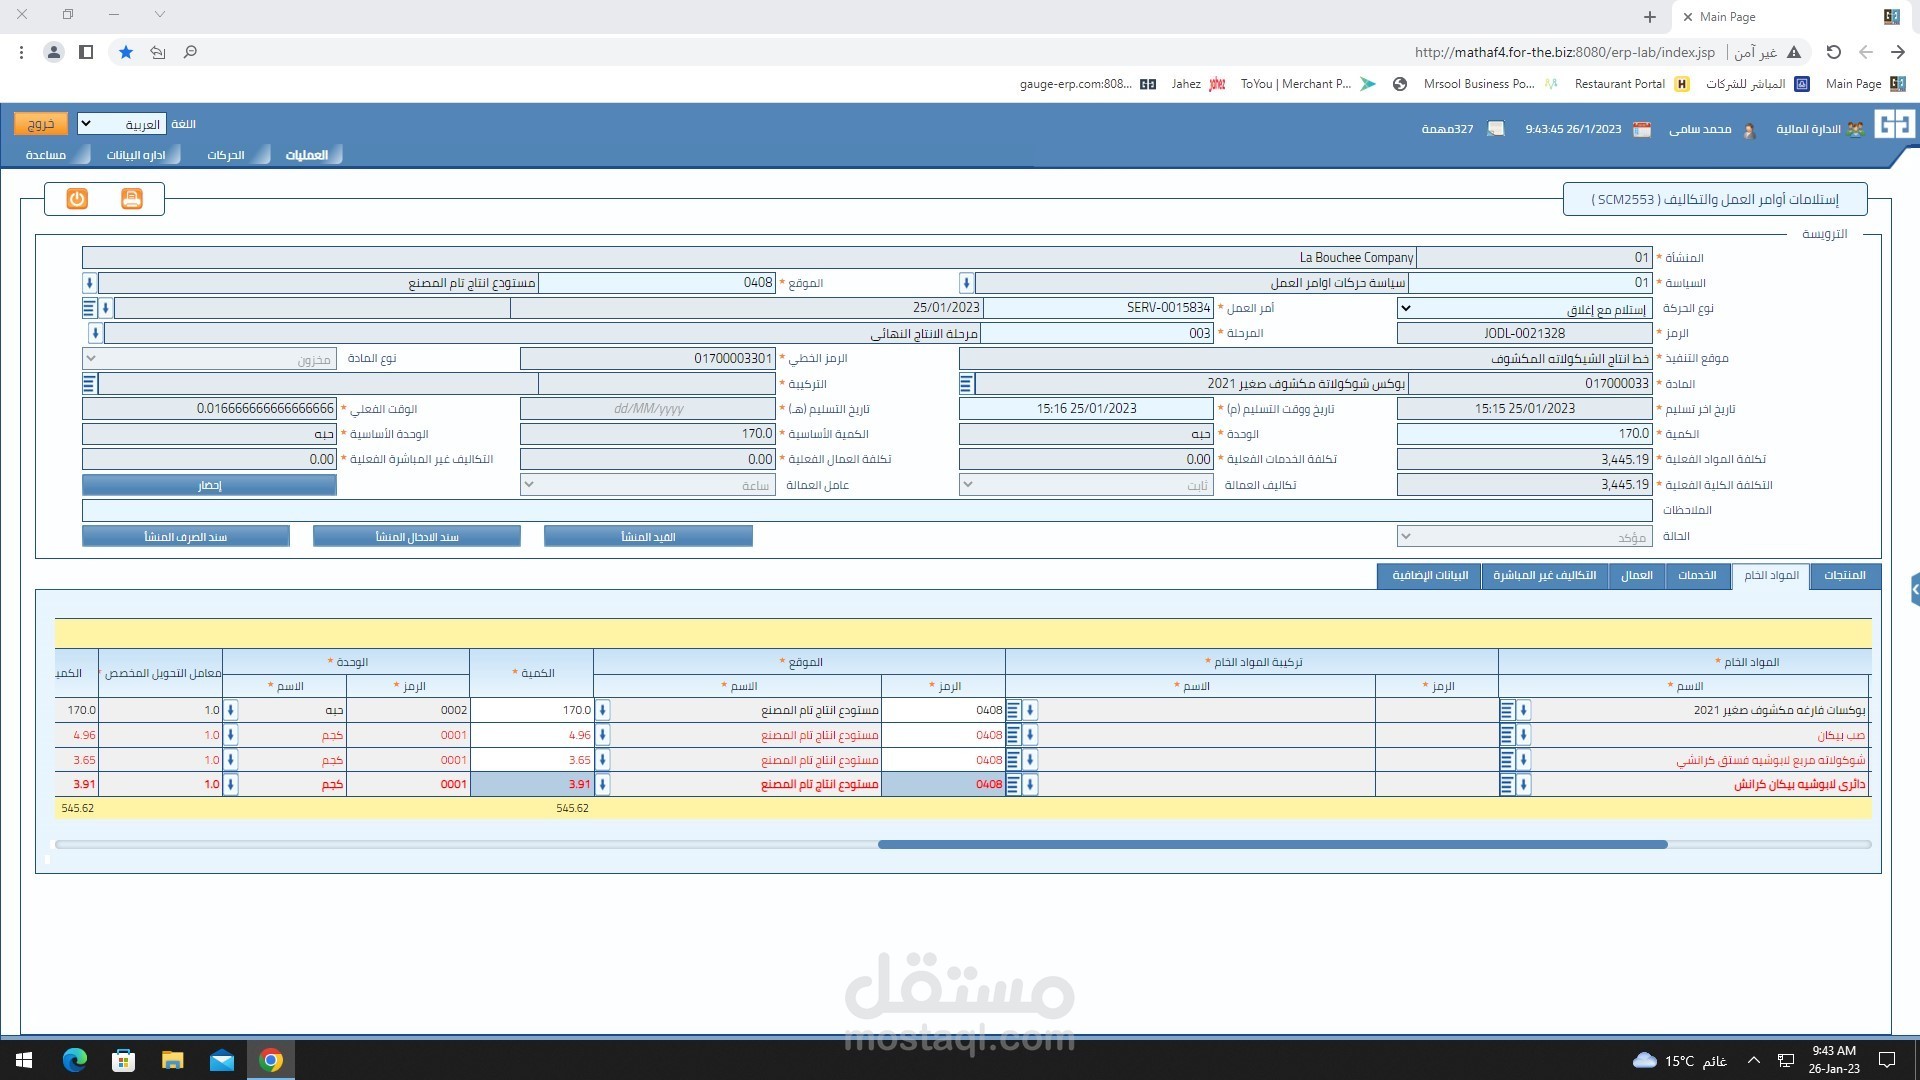The image size is (1920, 1080).
Task: Open the عامل العمالة dropdown showing ساعة
Action: 648,485
